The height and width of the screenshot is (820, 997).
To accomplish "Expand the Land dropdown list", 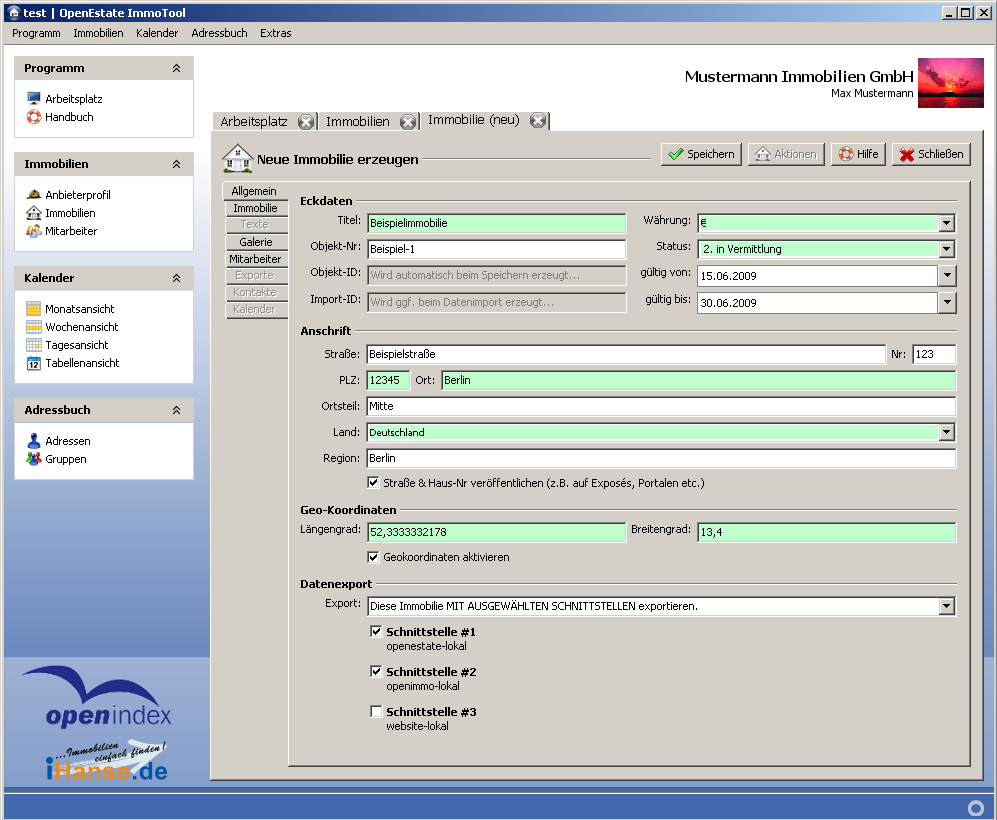I will pyautogui.click(x=946, y=433).
